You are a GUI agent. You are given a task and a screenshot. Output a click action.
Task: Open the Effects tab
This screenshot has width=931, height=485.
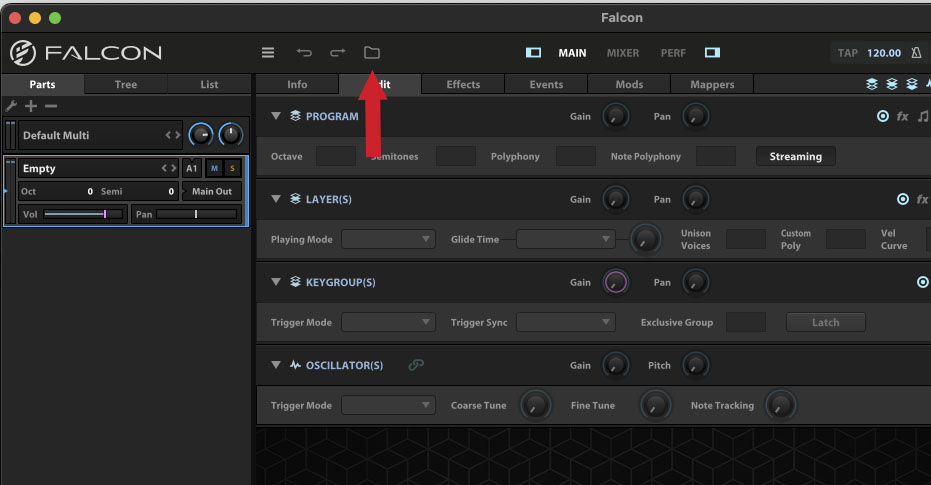[x=463, y=84]
